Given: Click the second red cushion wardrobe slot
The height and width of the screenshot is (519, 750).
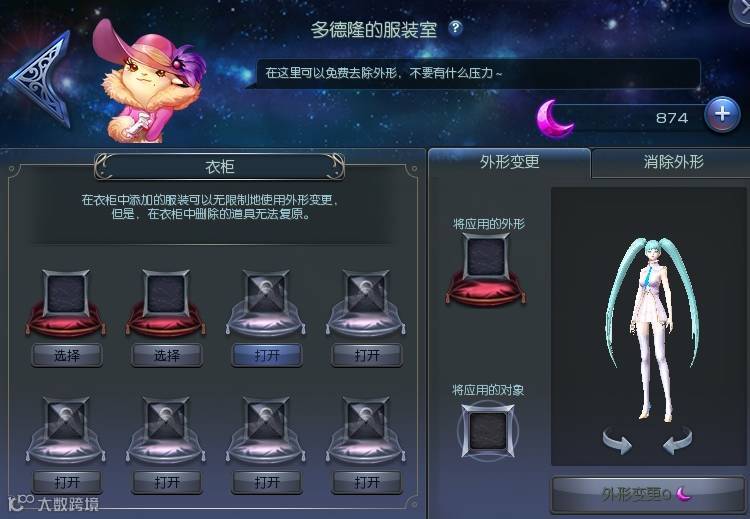Looking at the screenshot, I should click(x=165, y=302).
